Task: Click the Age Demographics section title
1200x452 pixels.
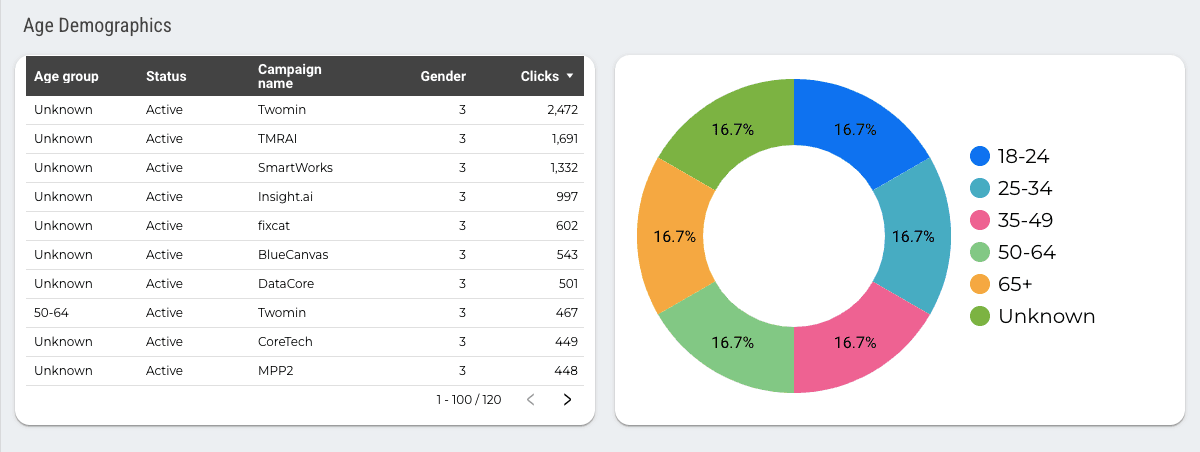Action: (97, 25)
